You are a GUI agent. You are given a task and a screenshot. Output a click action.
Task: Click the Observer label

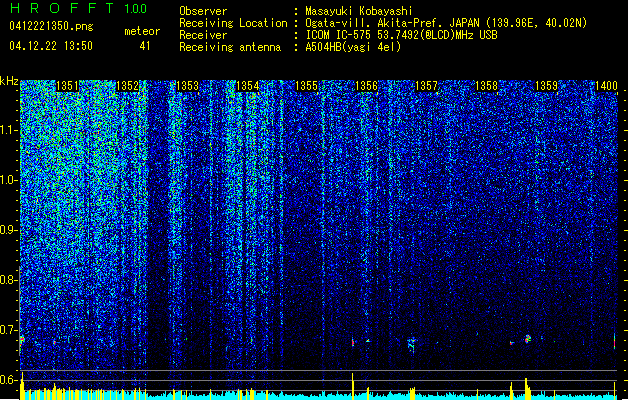tap(203, 11)
